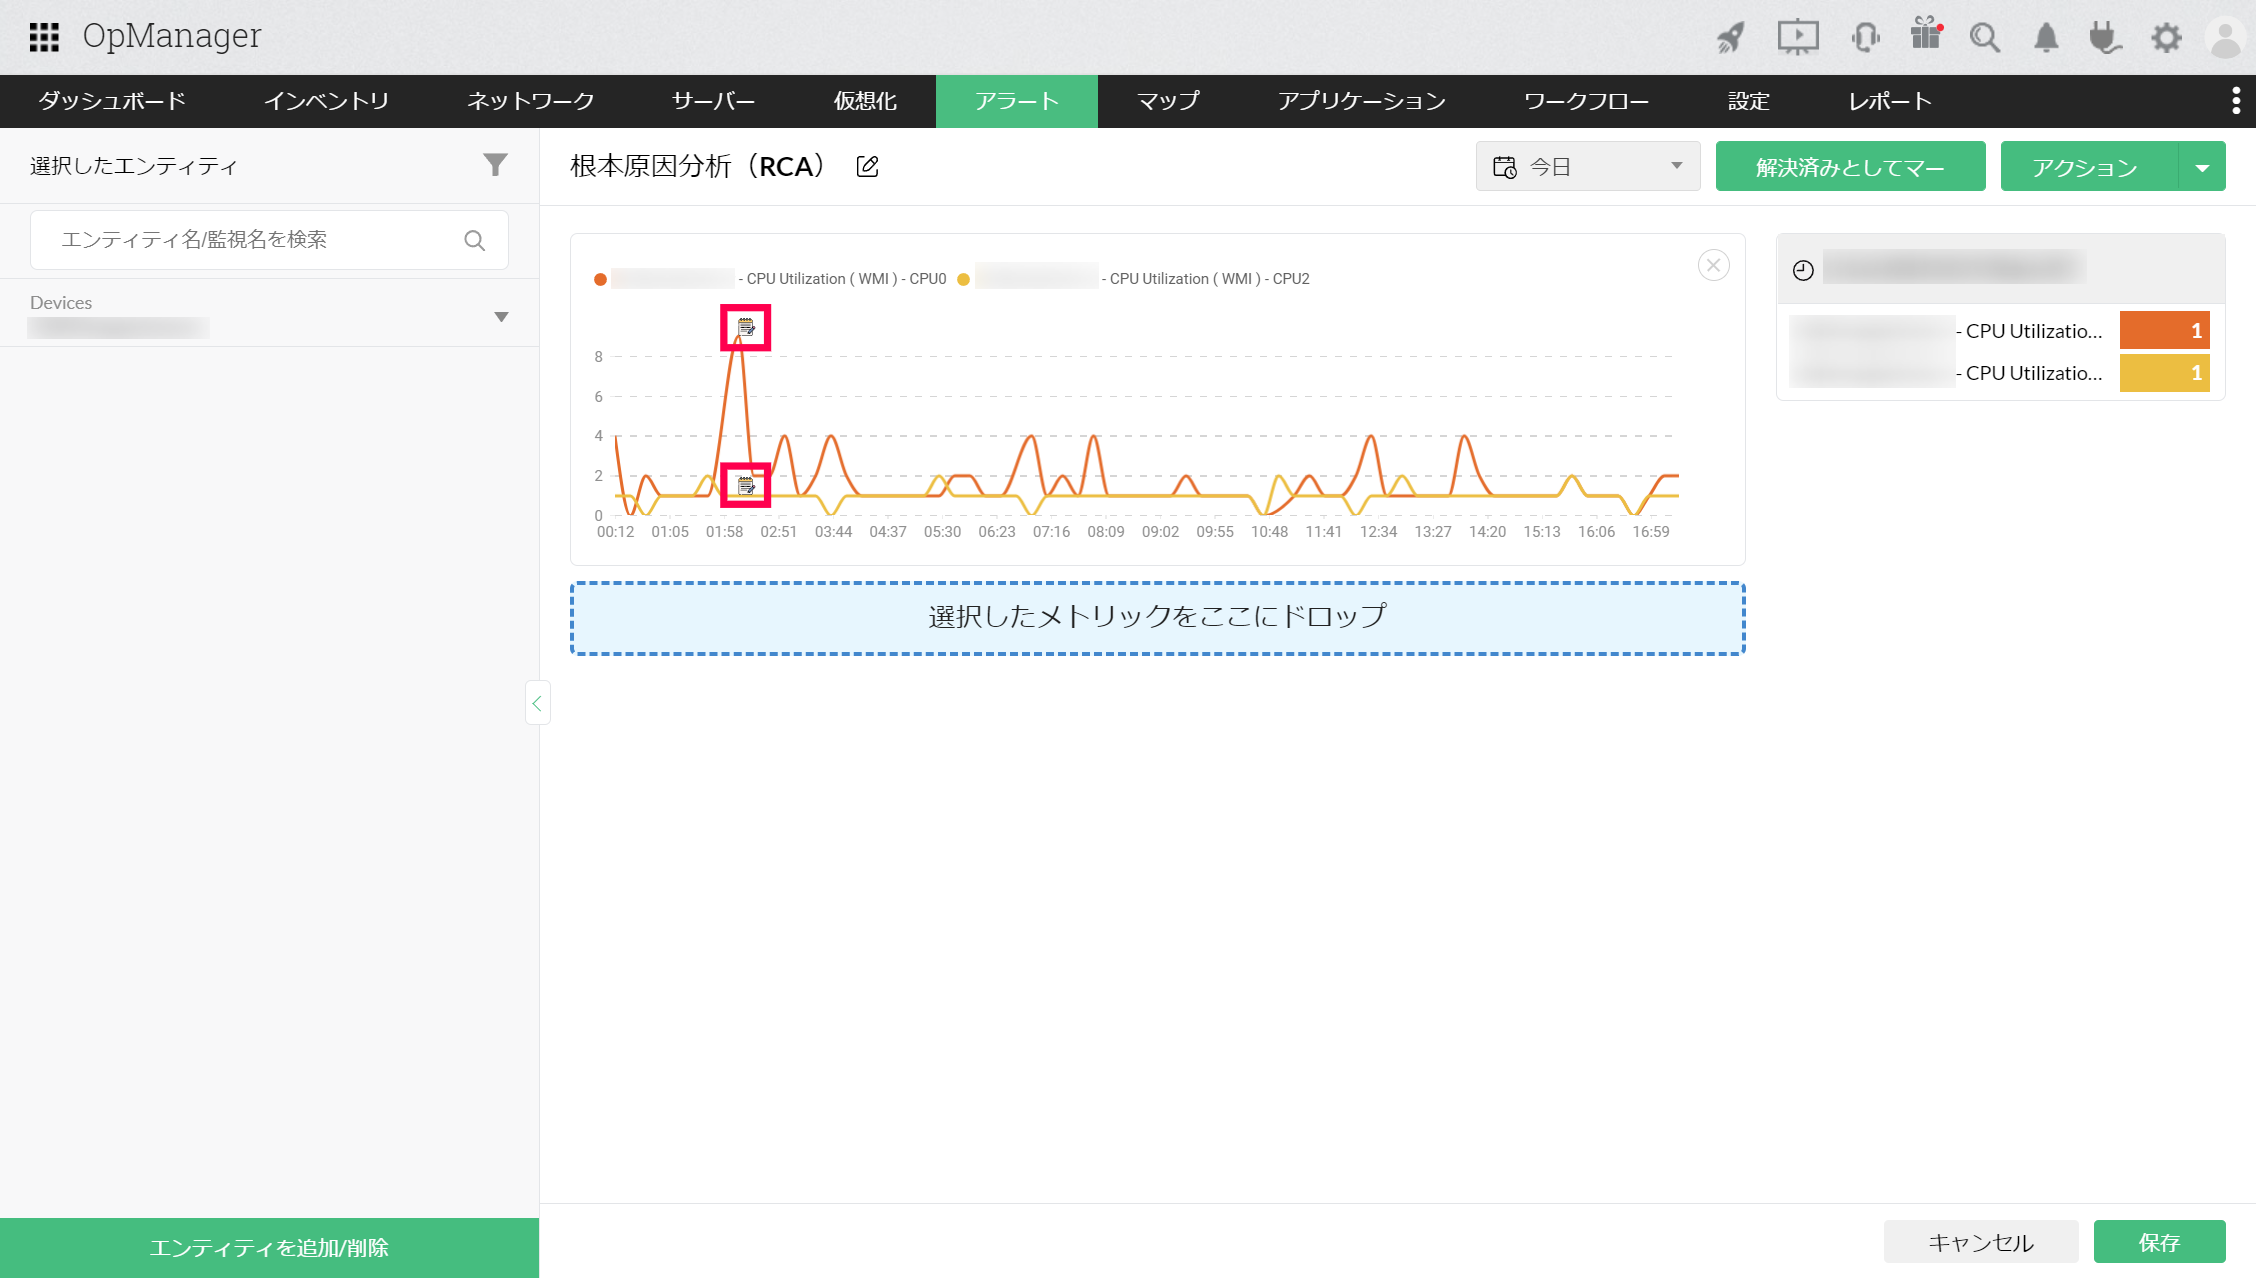Click the headset support icon
The width and height of the screenshot is (2256, 1278).
click(1865, 38)
